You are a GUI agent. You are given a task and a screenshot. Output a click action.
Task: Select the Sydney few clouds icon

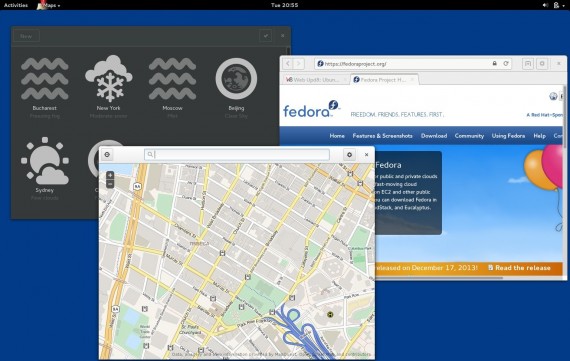click(x=45, y=160)
